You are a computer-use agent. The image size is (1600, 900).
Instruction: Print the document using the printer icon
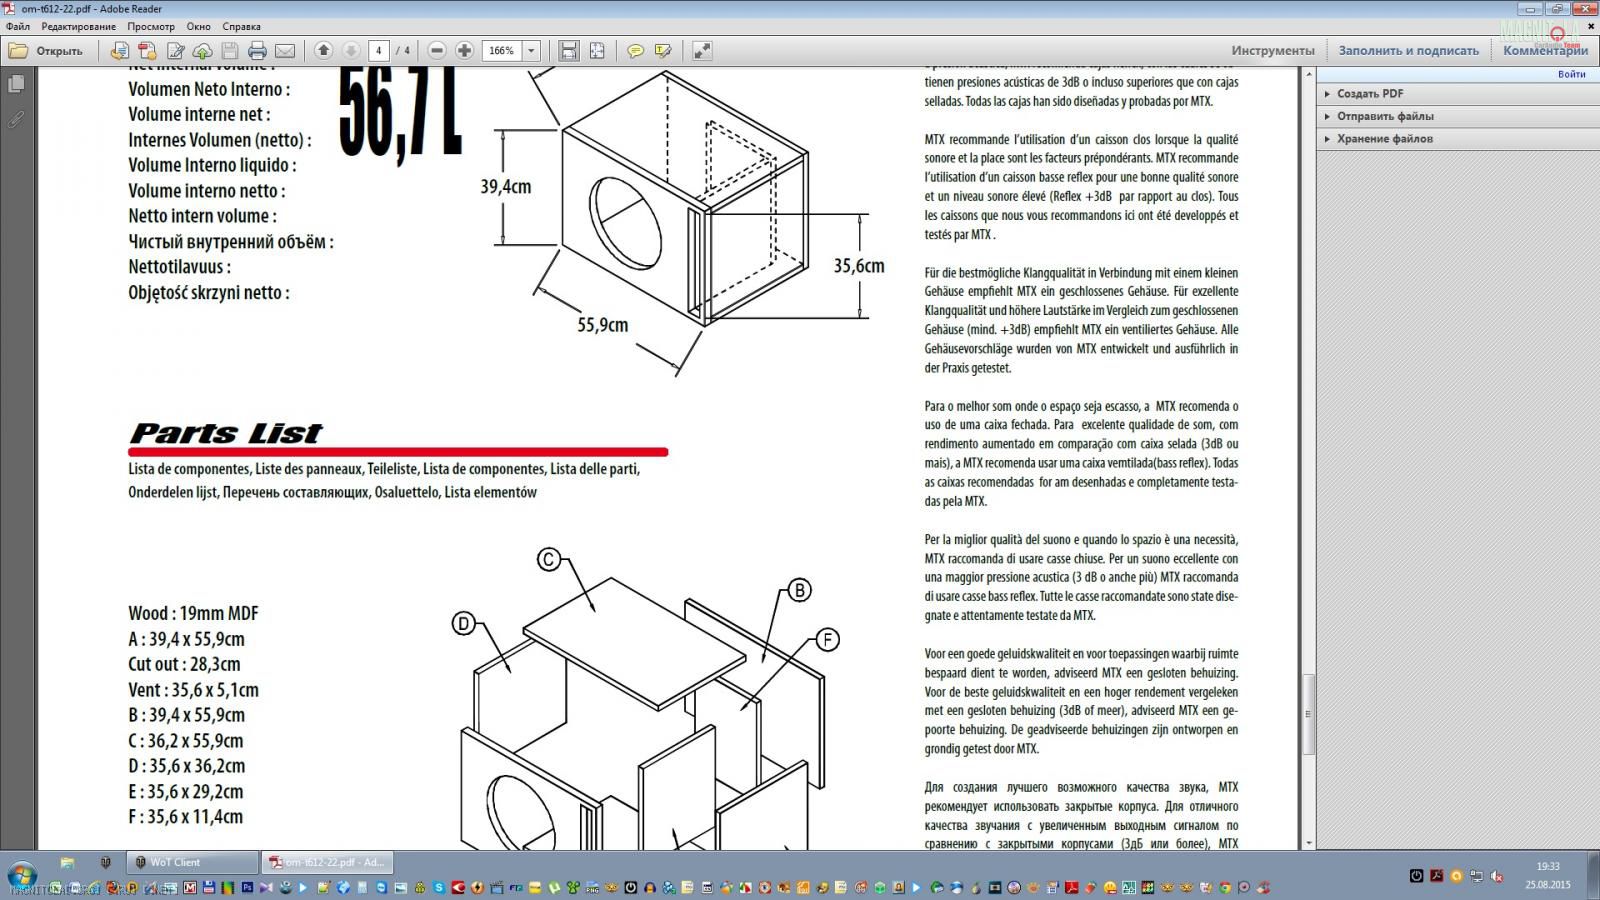(257, 50)
